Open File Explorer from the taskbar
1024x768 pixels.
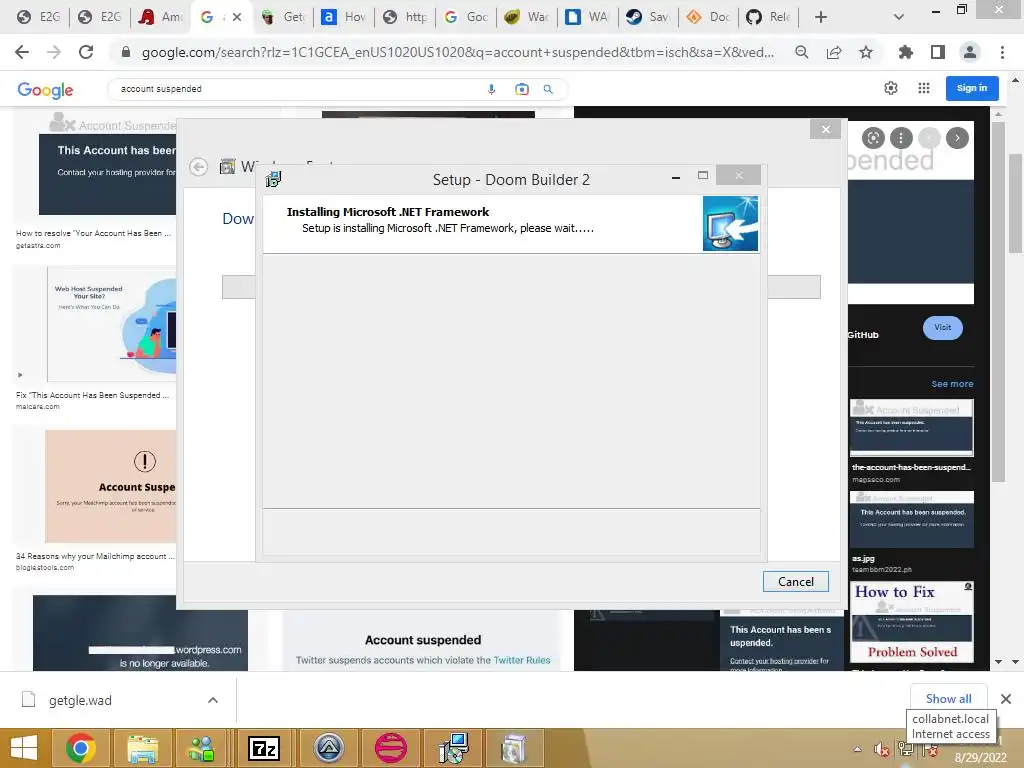click(142, 748)
